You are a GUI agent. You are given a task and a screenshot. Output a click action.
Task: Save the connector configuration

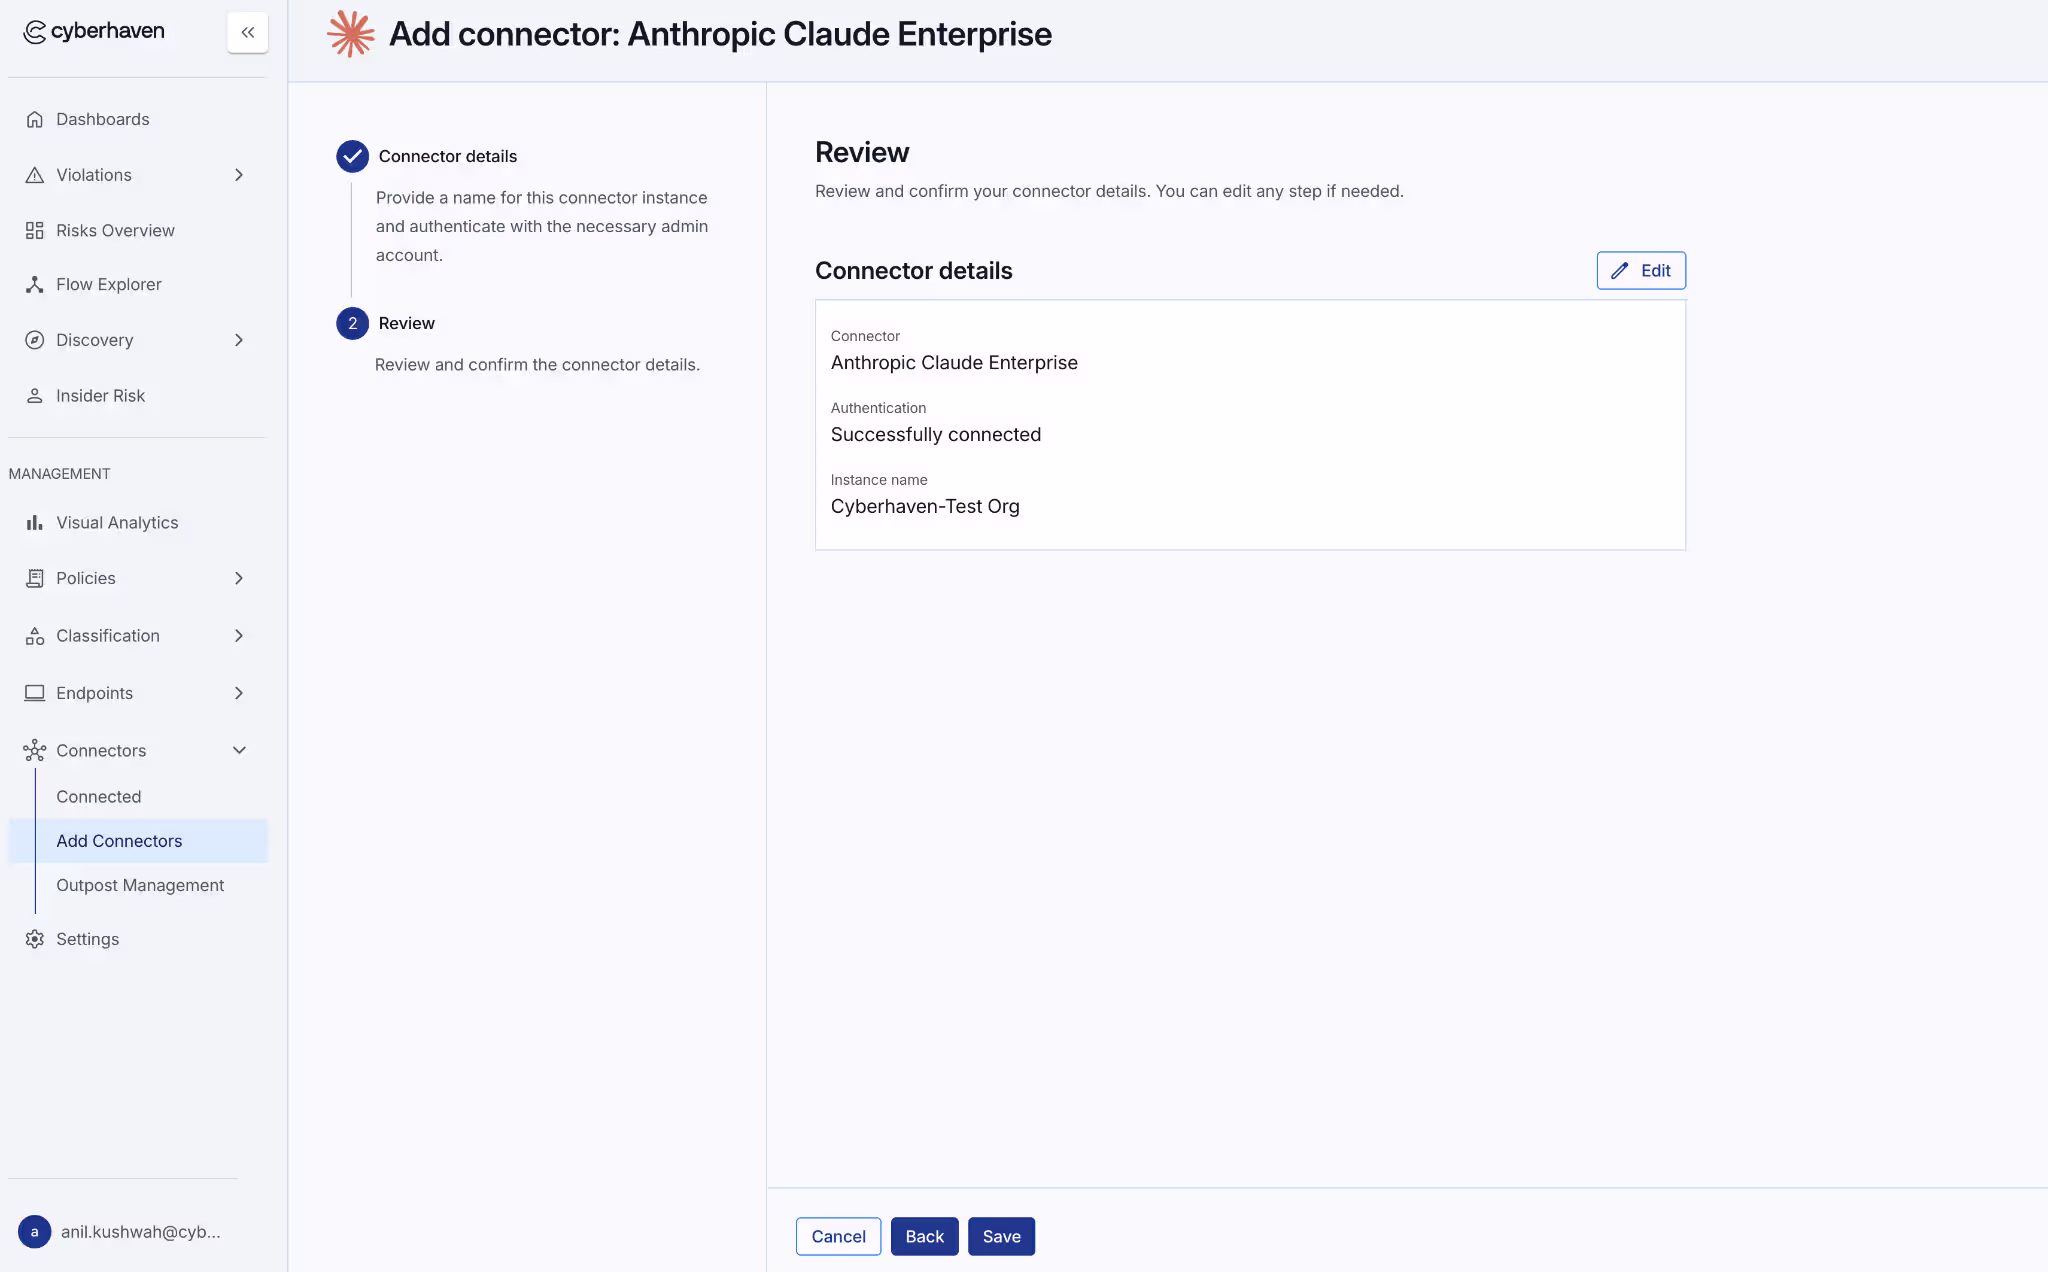pos(1001,1237)
